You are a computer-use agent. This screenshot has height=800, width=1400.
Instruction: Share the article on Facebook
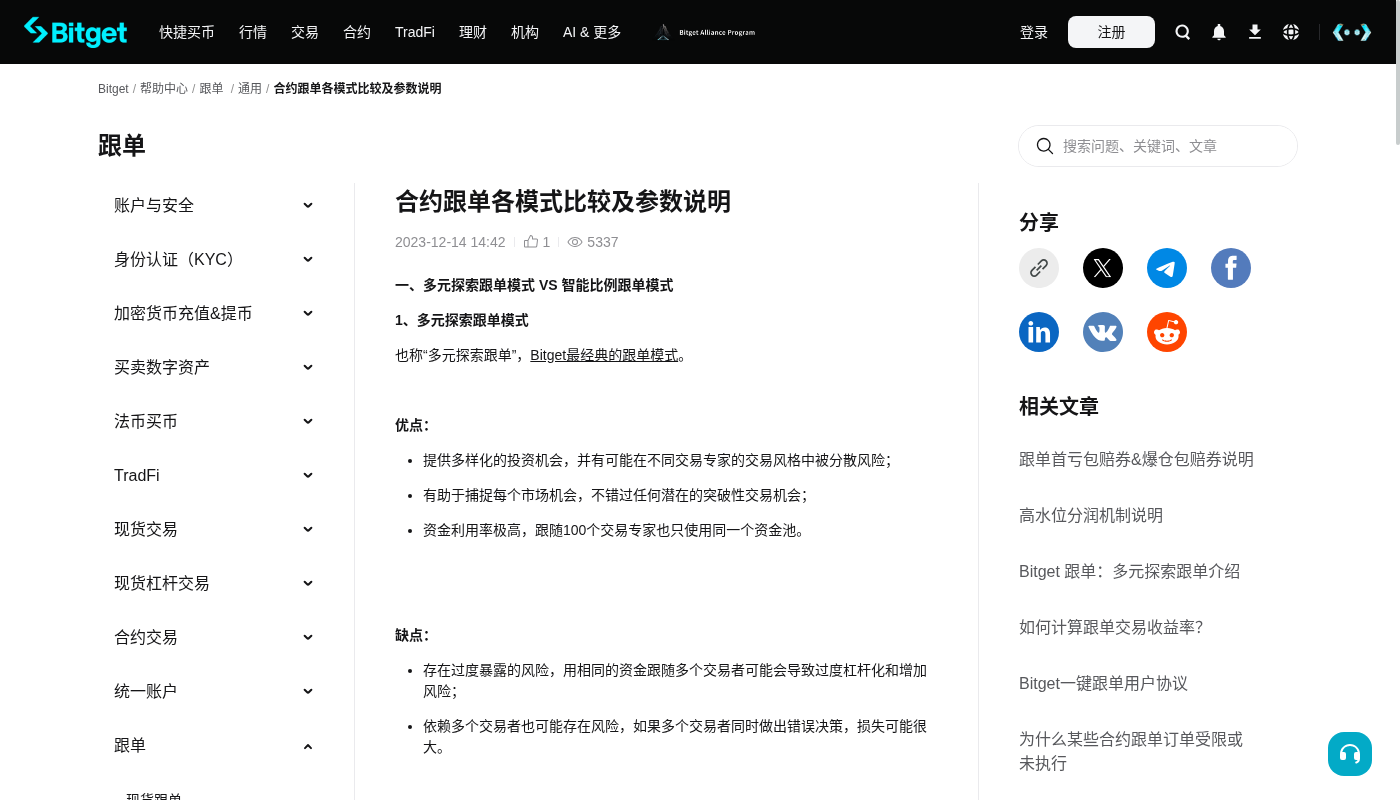point(1231,268)
